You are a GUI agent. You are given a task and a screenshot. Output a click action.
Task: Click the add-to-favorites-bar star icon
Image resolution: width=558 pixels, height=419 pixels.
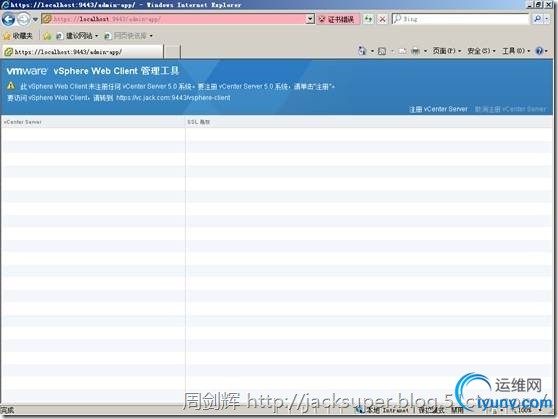click(47, 36)
